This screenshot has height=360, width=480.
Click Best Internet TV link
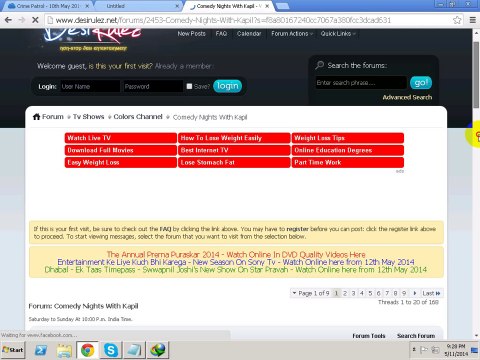tap(234, 150)
